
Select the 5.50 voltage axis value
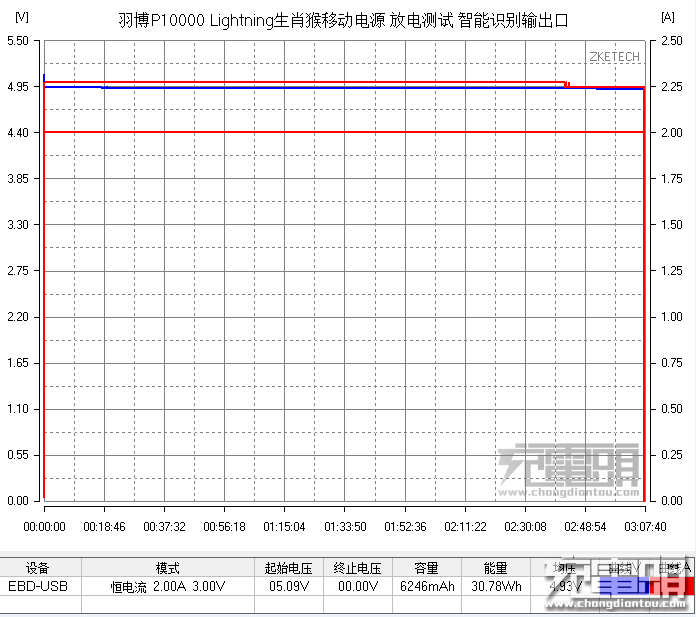(18, 41)
